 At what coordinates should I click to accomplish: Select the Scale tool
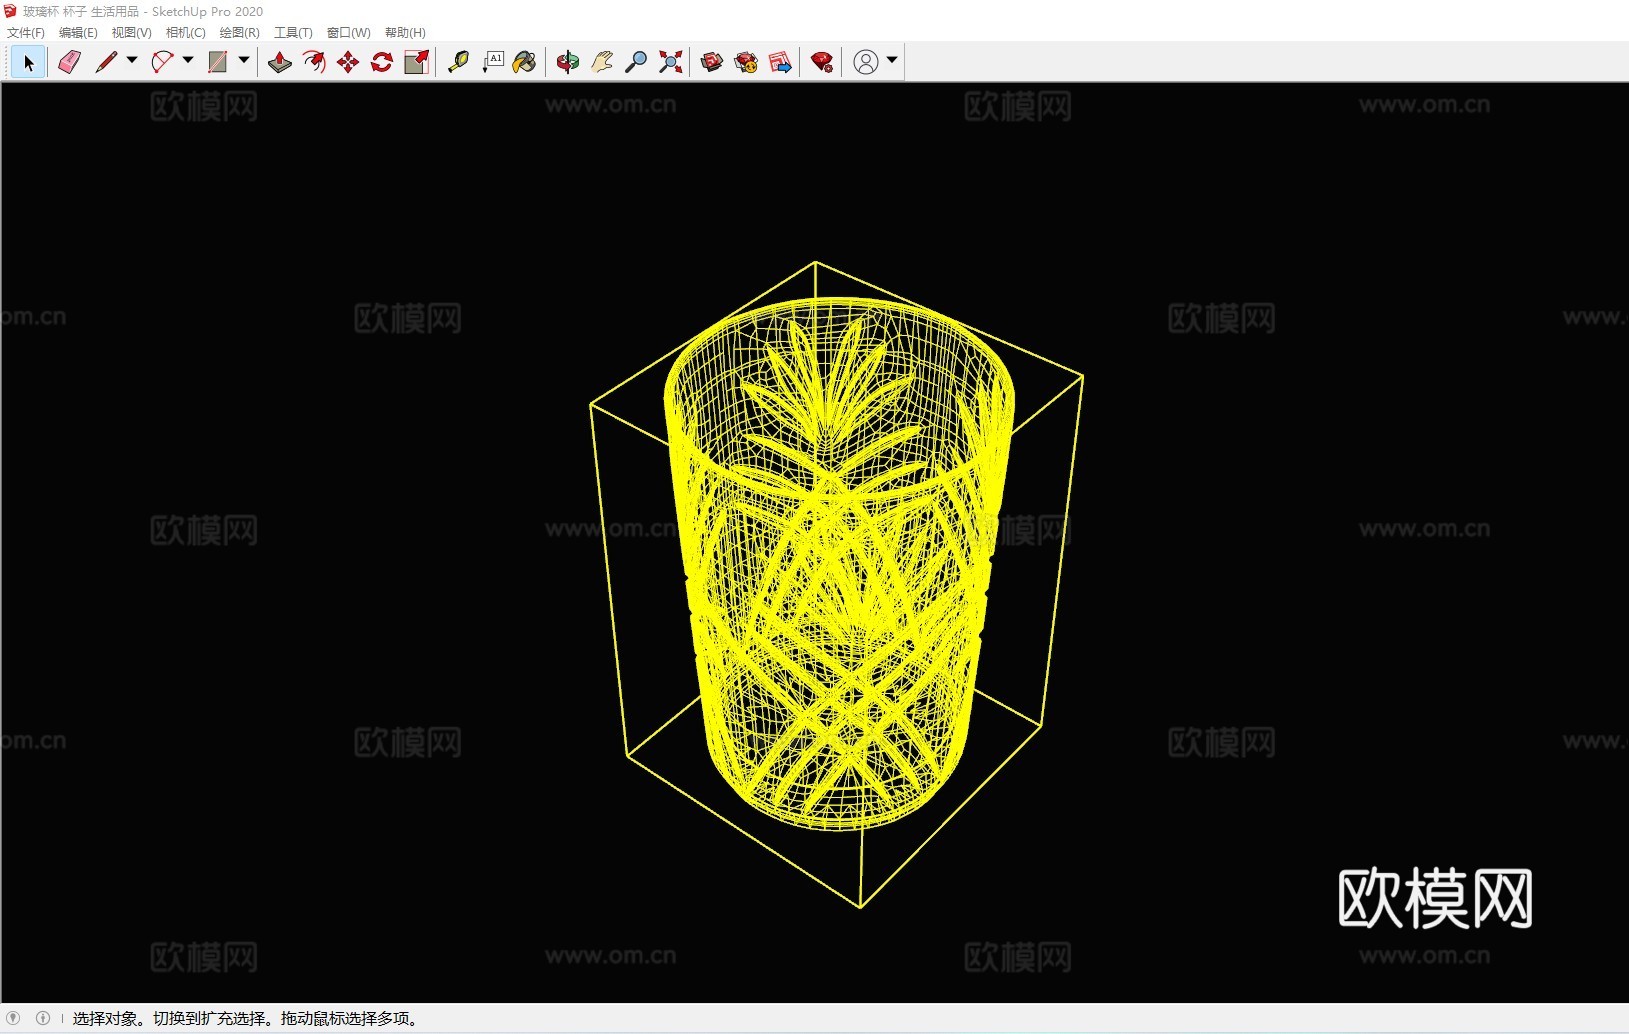(416, 62)
